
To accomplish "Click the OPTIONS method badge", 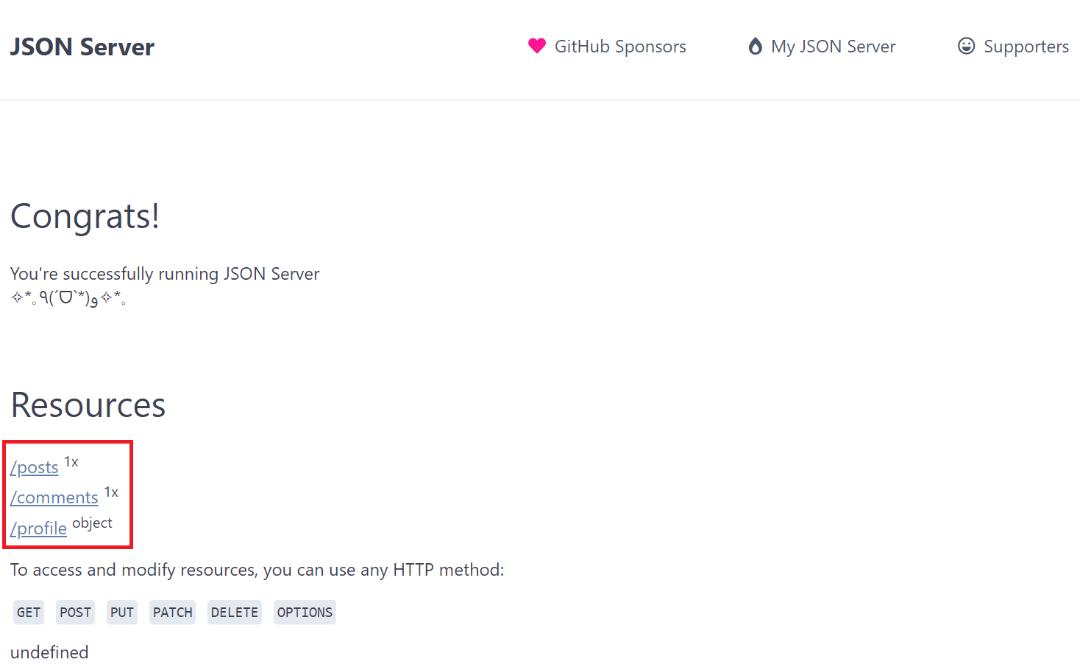I will (304, 612).
